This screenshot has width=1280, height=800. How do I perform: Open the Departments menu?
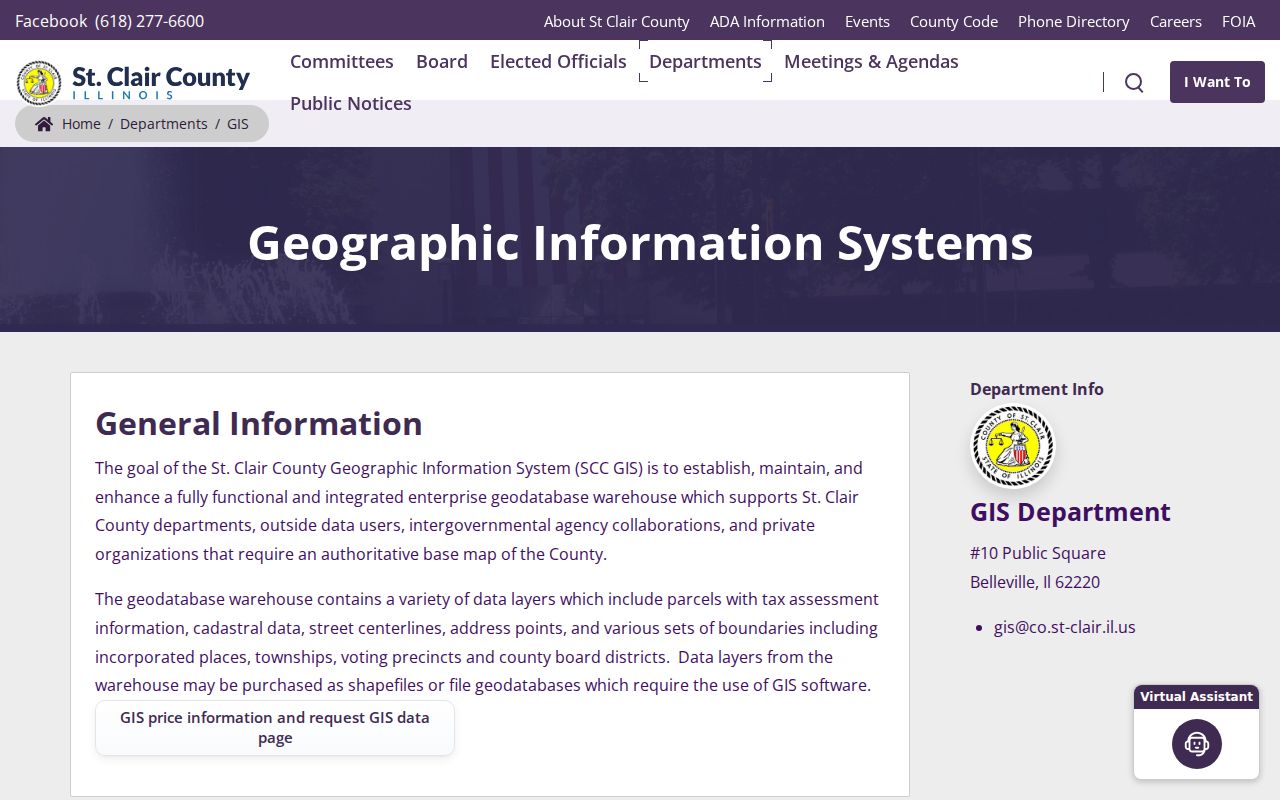point(705,61)
